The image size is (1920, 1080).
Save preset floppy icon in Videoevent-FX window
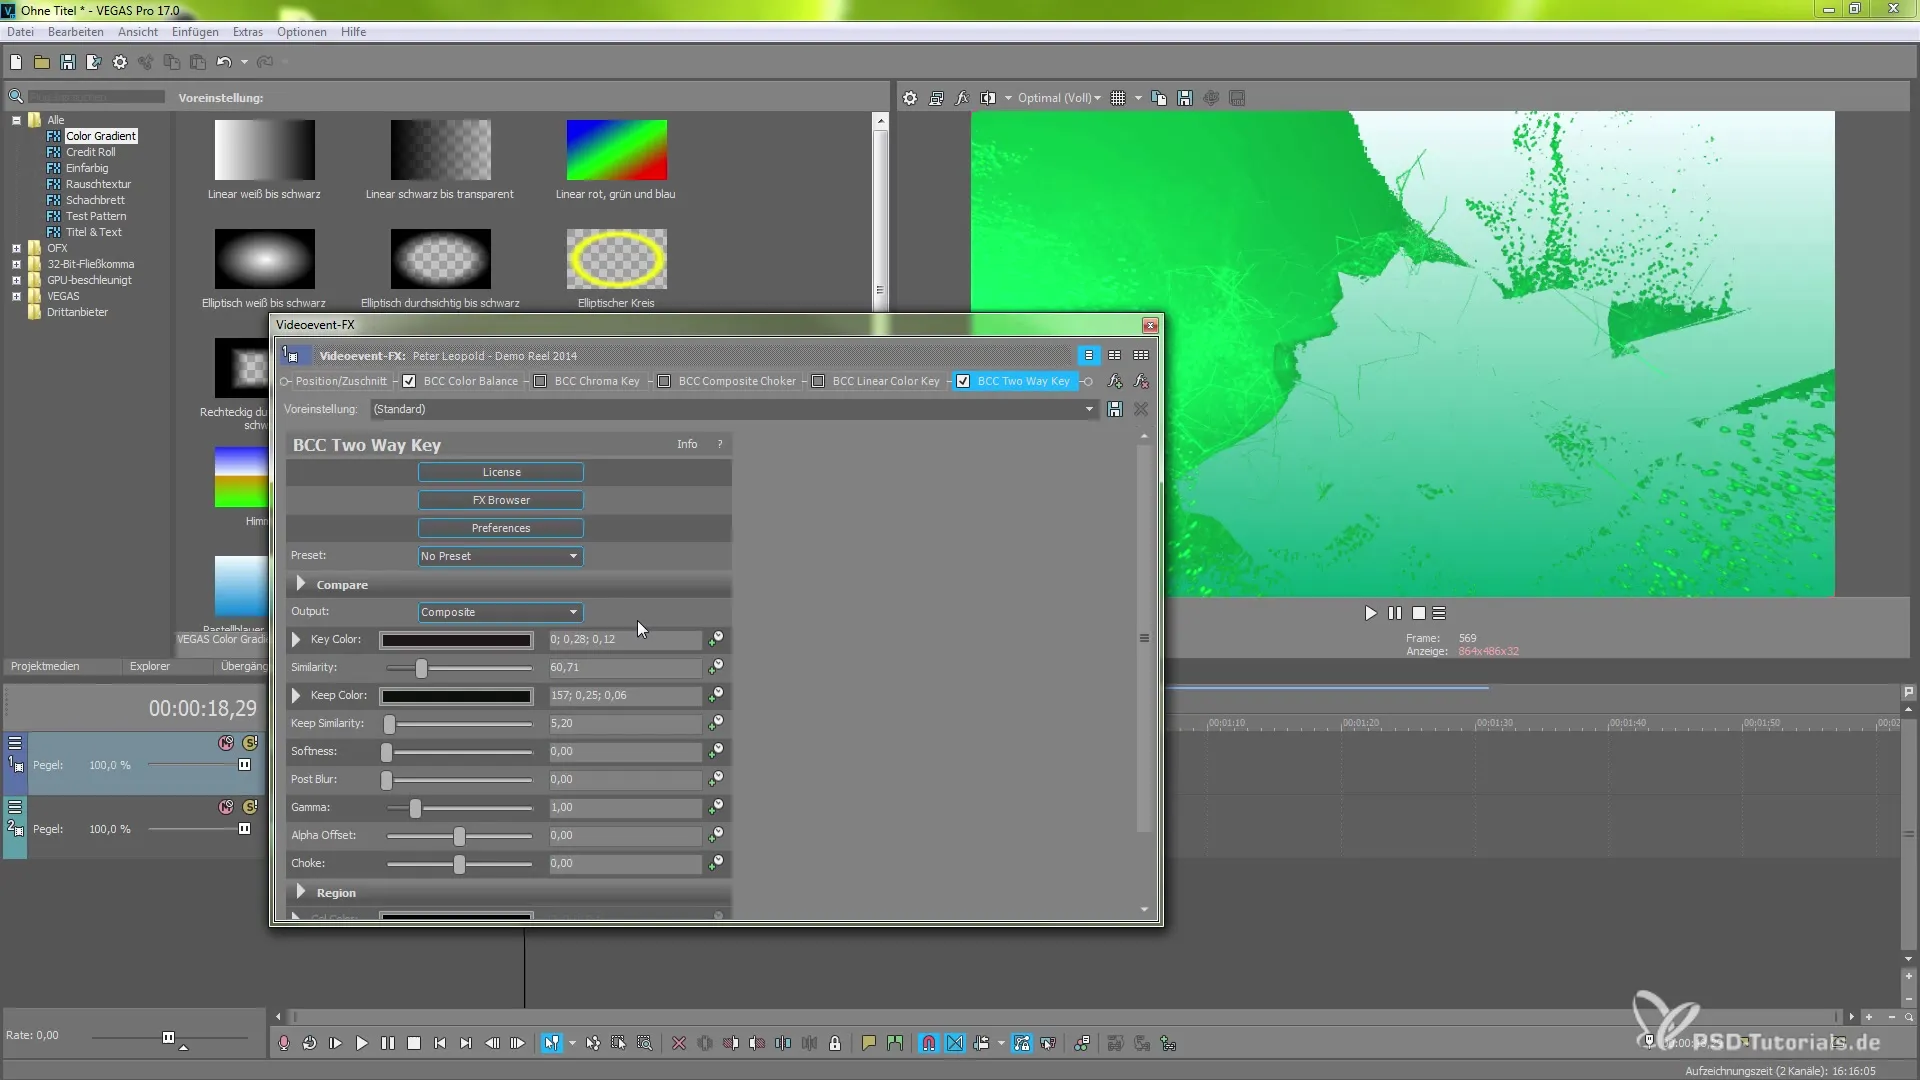(1115, 409)
